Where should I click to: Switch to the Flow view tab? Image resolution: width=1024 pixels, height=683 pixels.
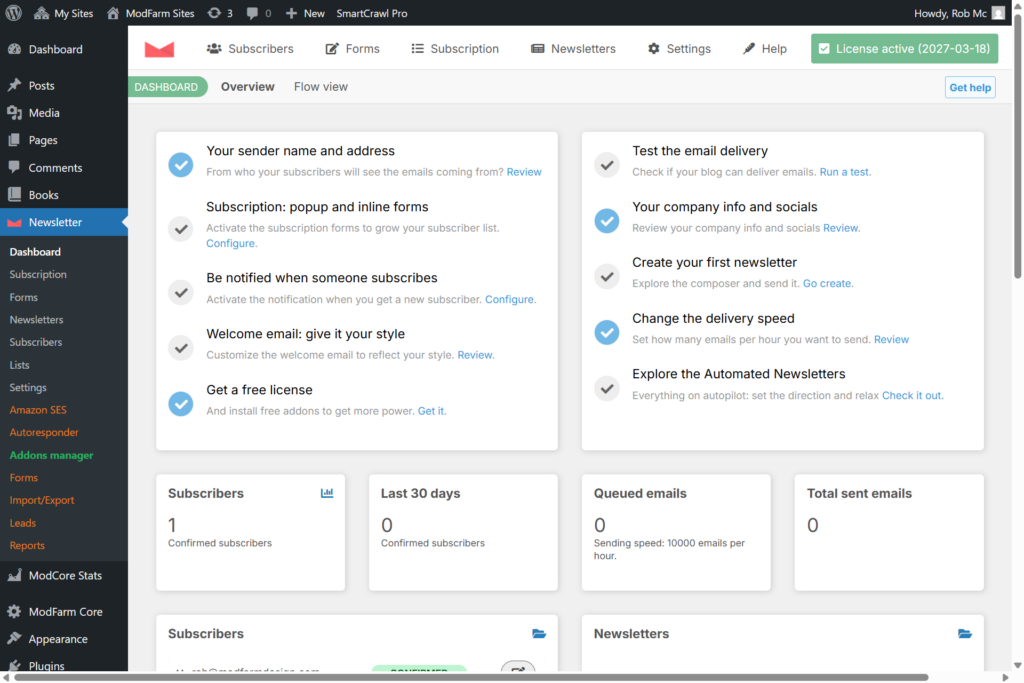pyautogui.click(x=321, y=87)
